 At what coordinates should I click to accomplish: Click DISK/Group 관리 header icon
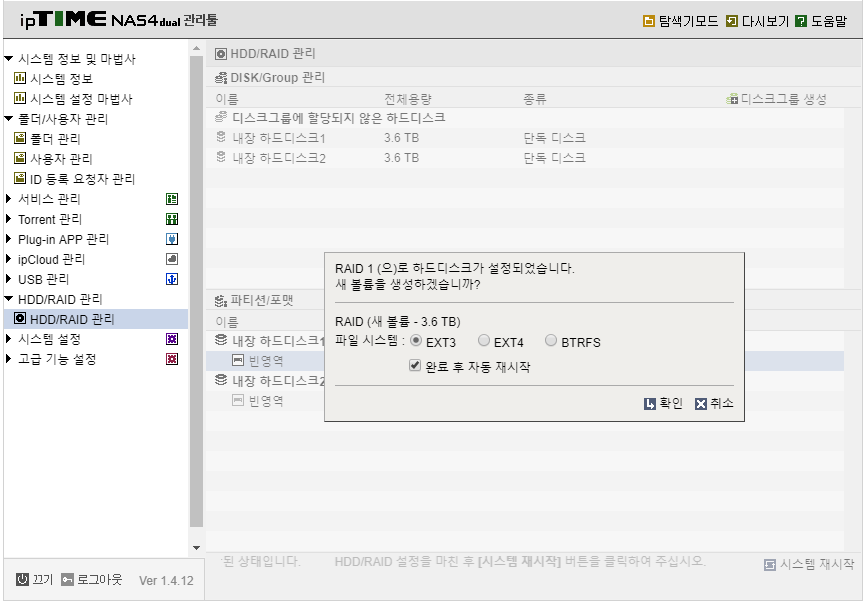point(221,78)
